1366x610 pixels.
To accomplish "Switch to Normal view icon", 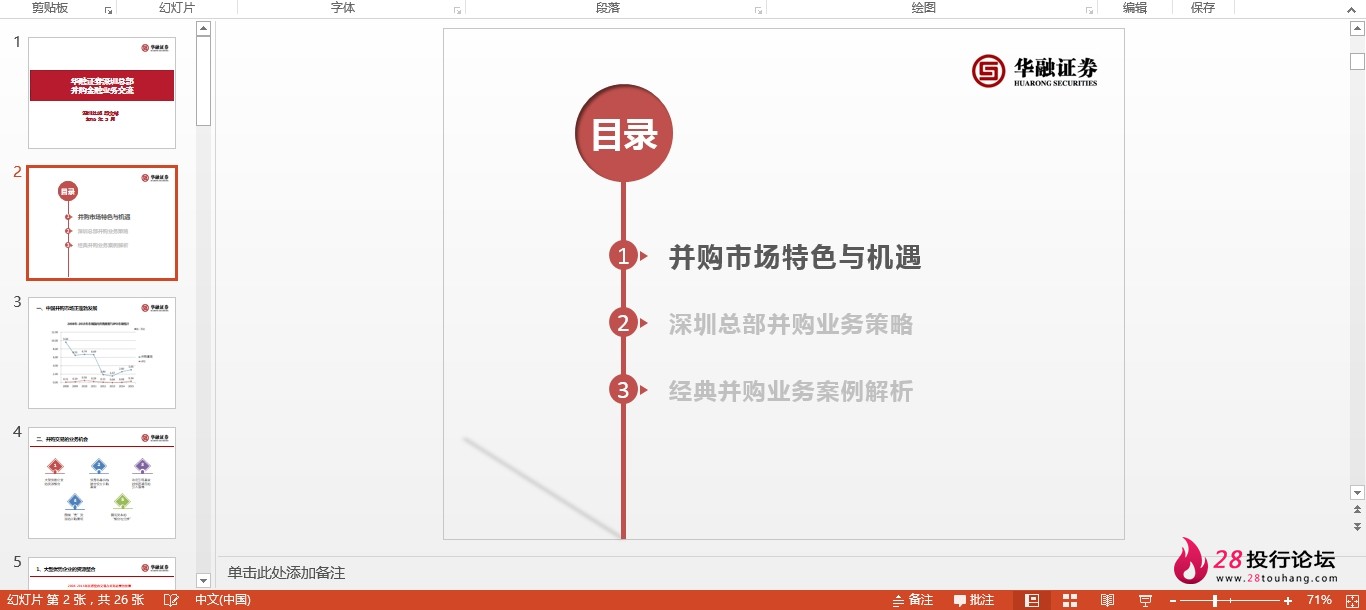I will 1033,600.
